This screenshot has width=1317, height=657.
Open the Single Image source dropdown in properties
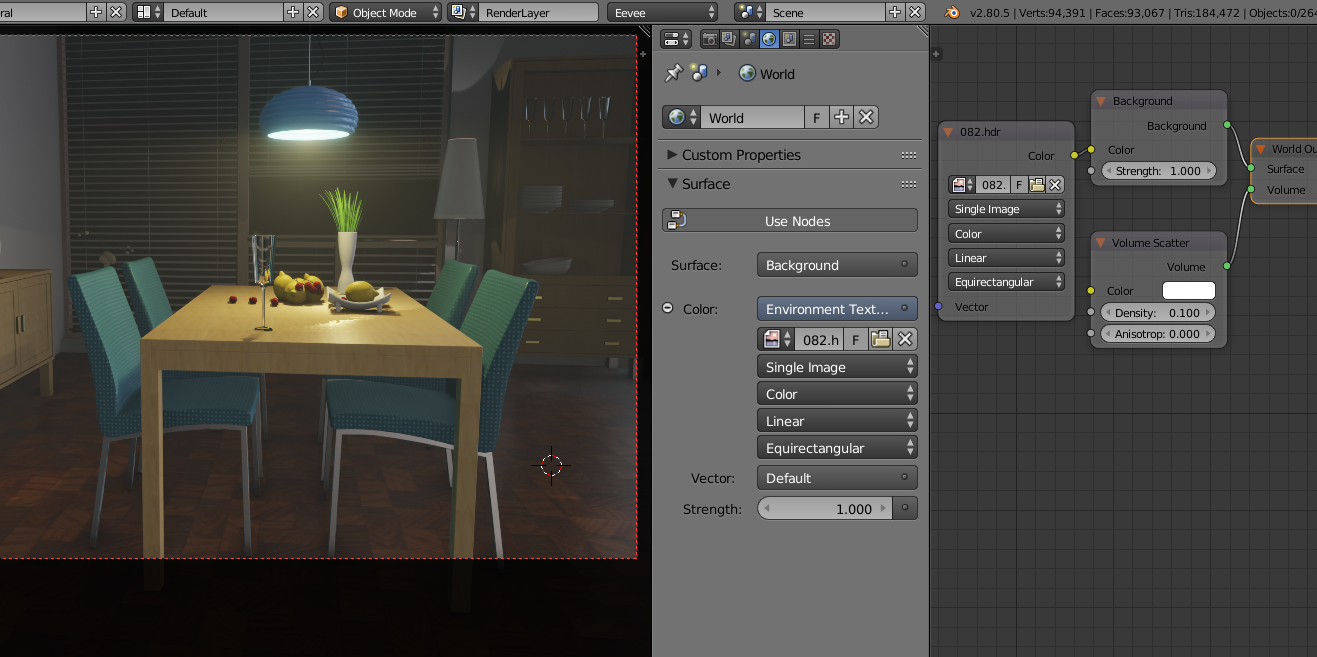point(837,367)
